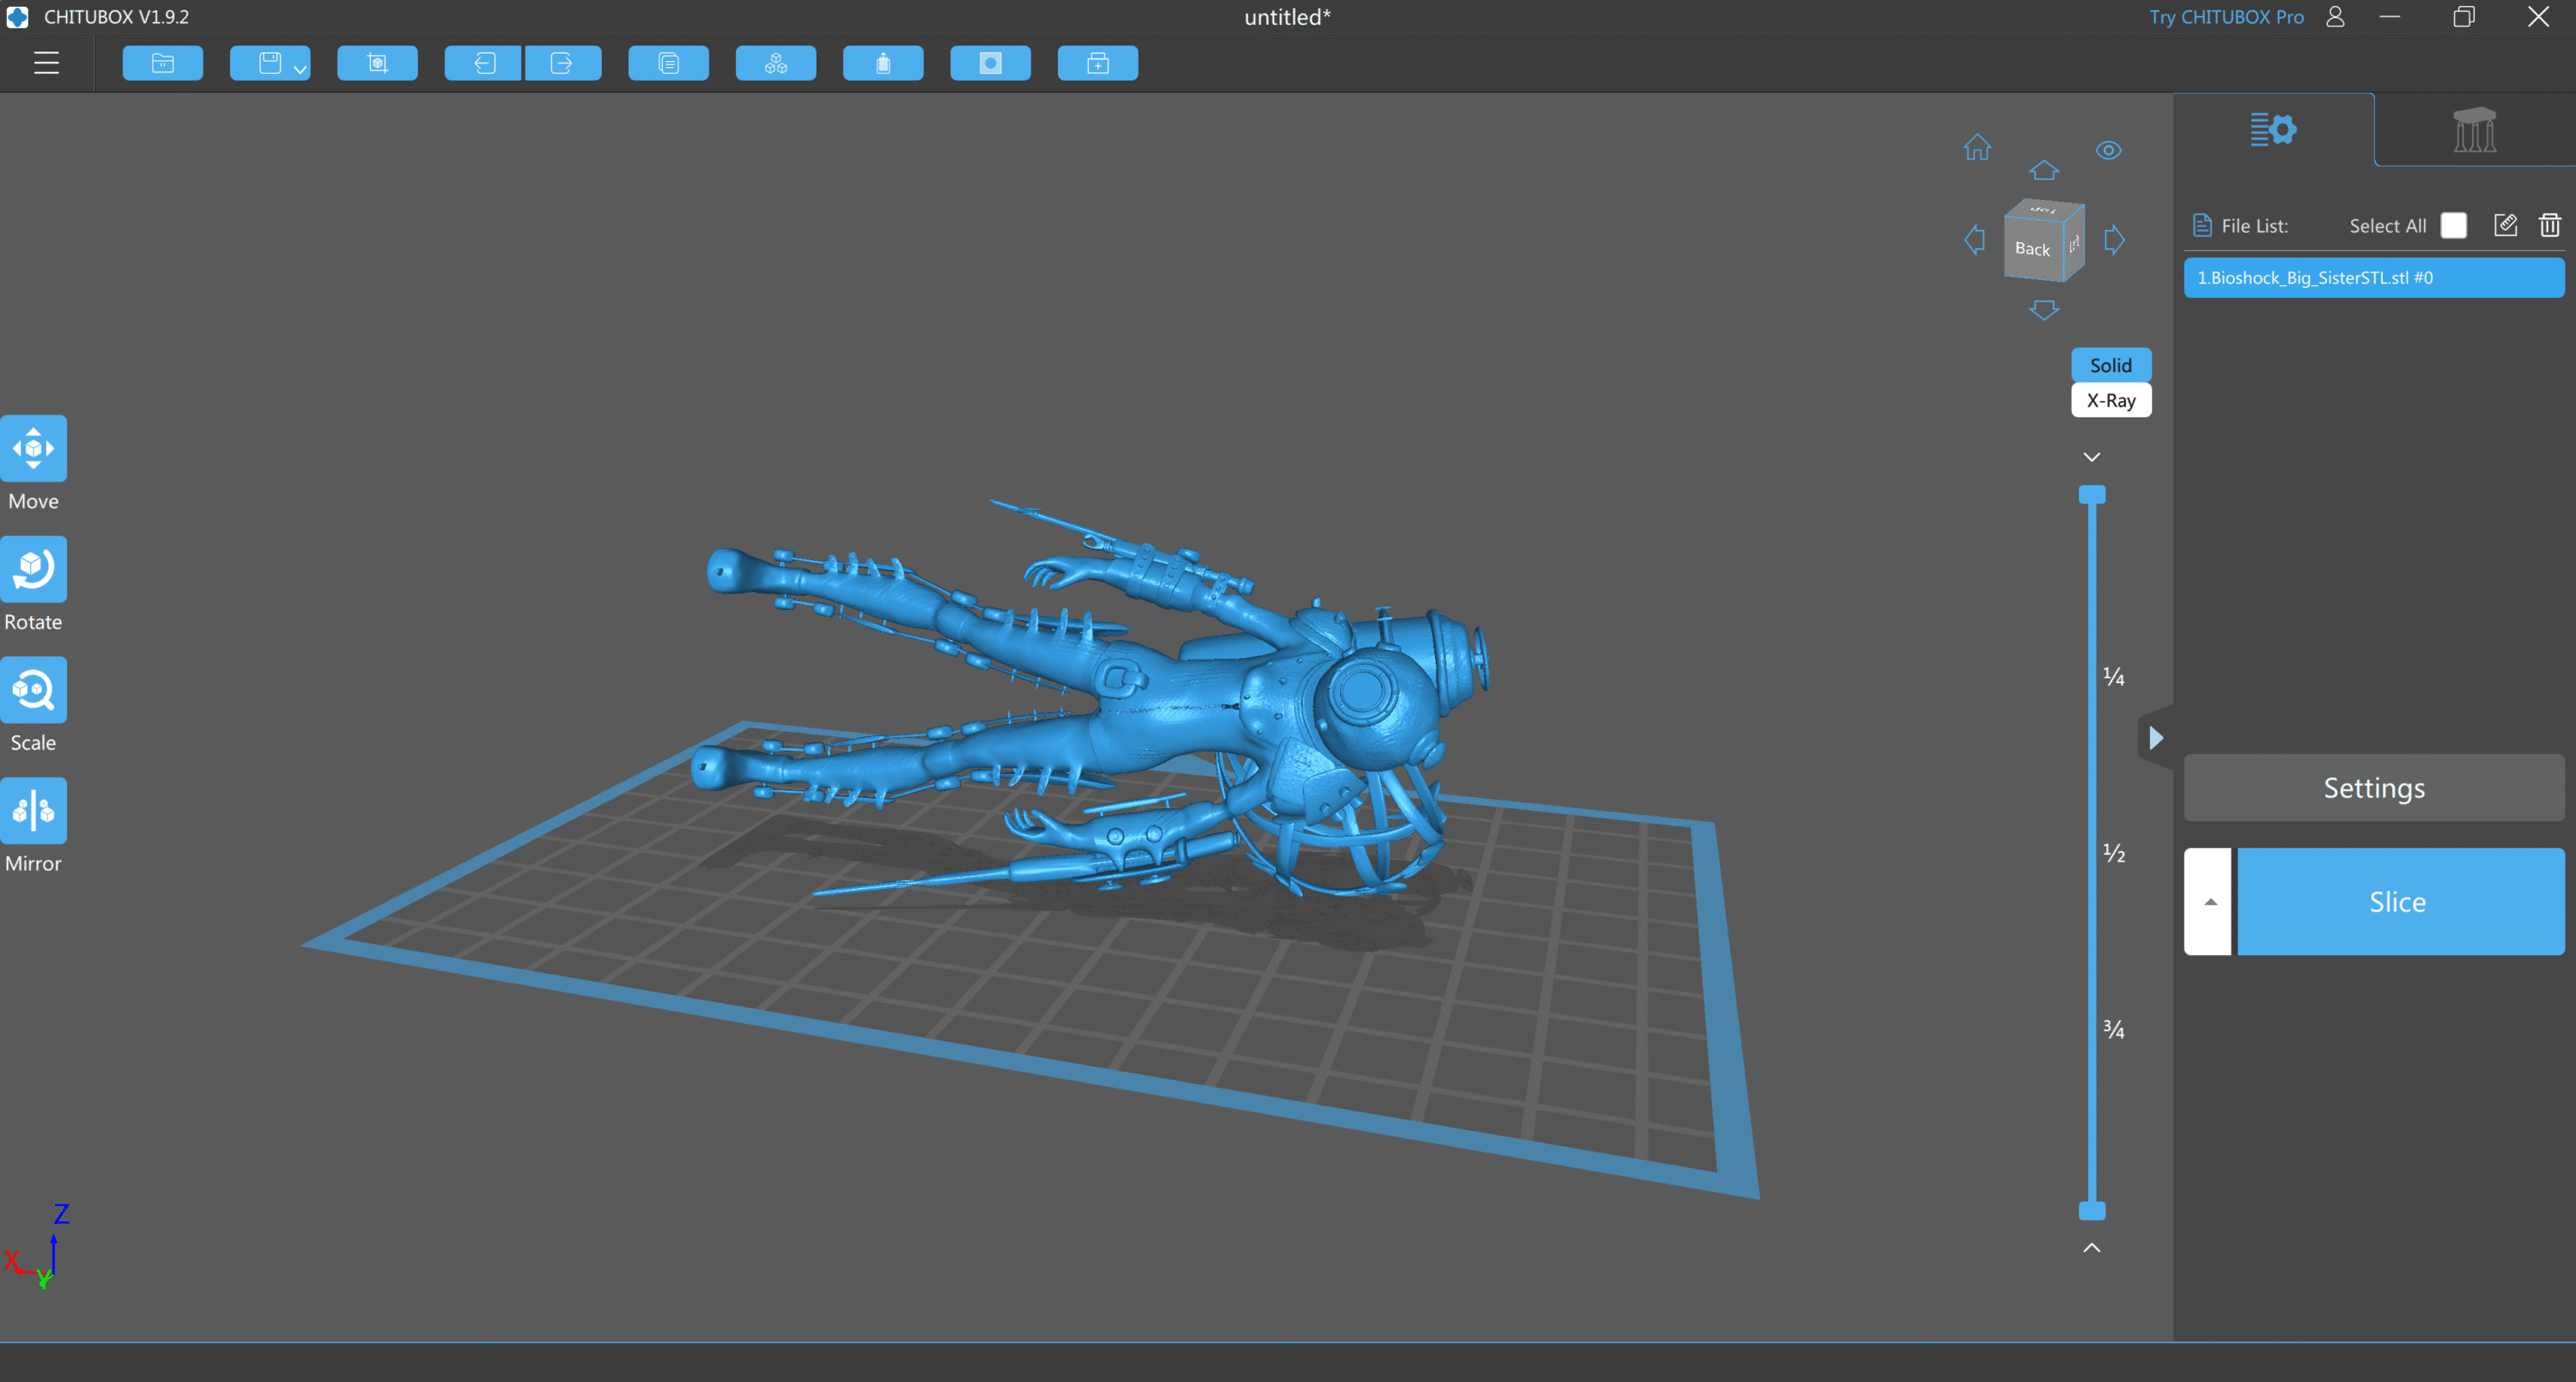Click the Slice button

2399,902
